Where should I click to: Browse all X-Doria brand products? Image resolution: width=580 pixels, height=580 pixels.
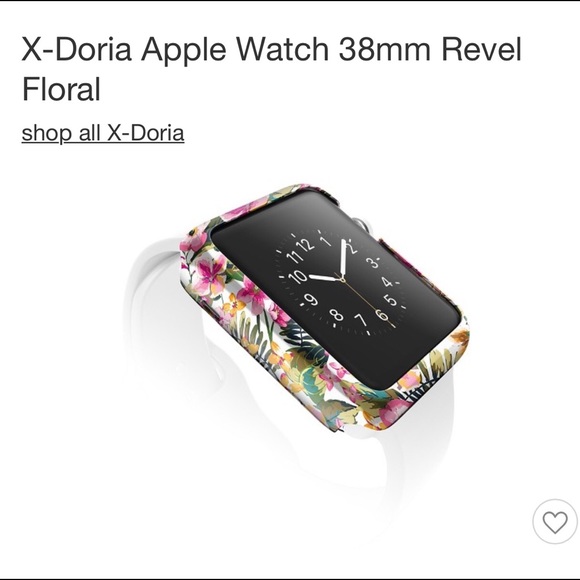[103, 133]
